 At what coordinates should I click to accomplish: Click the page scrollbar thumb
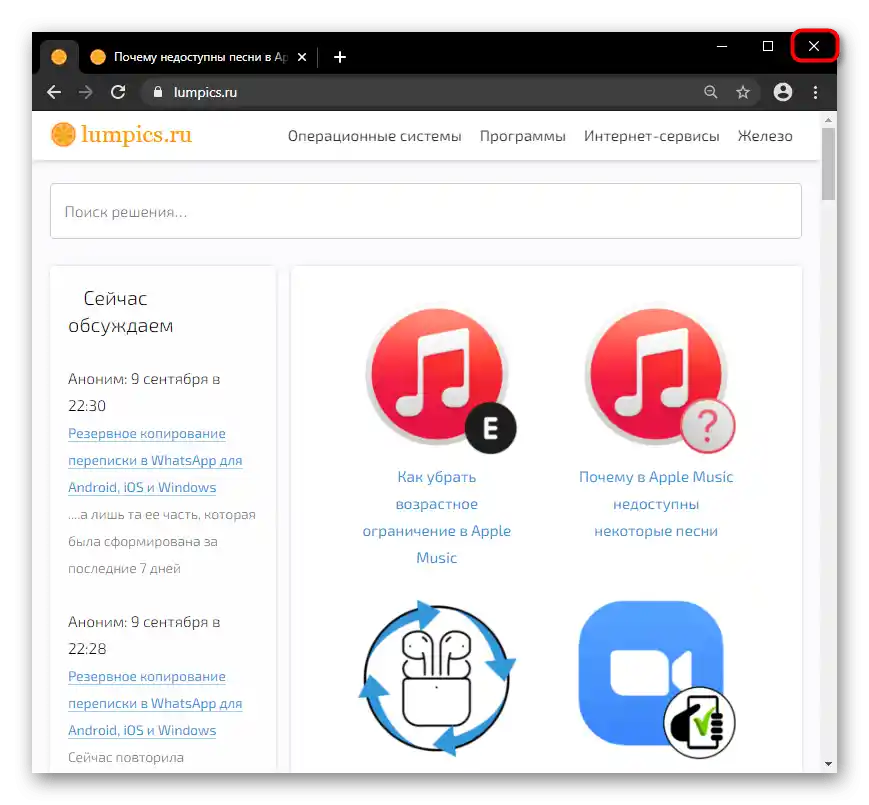coord(829,164)
